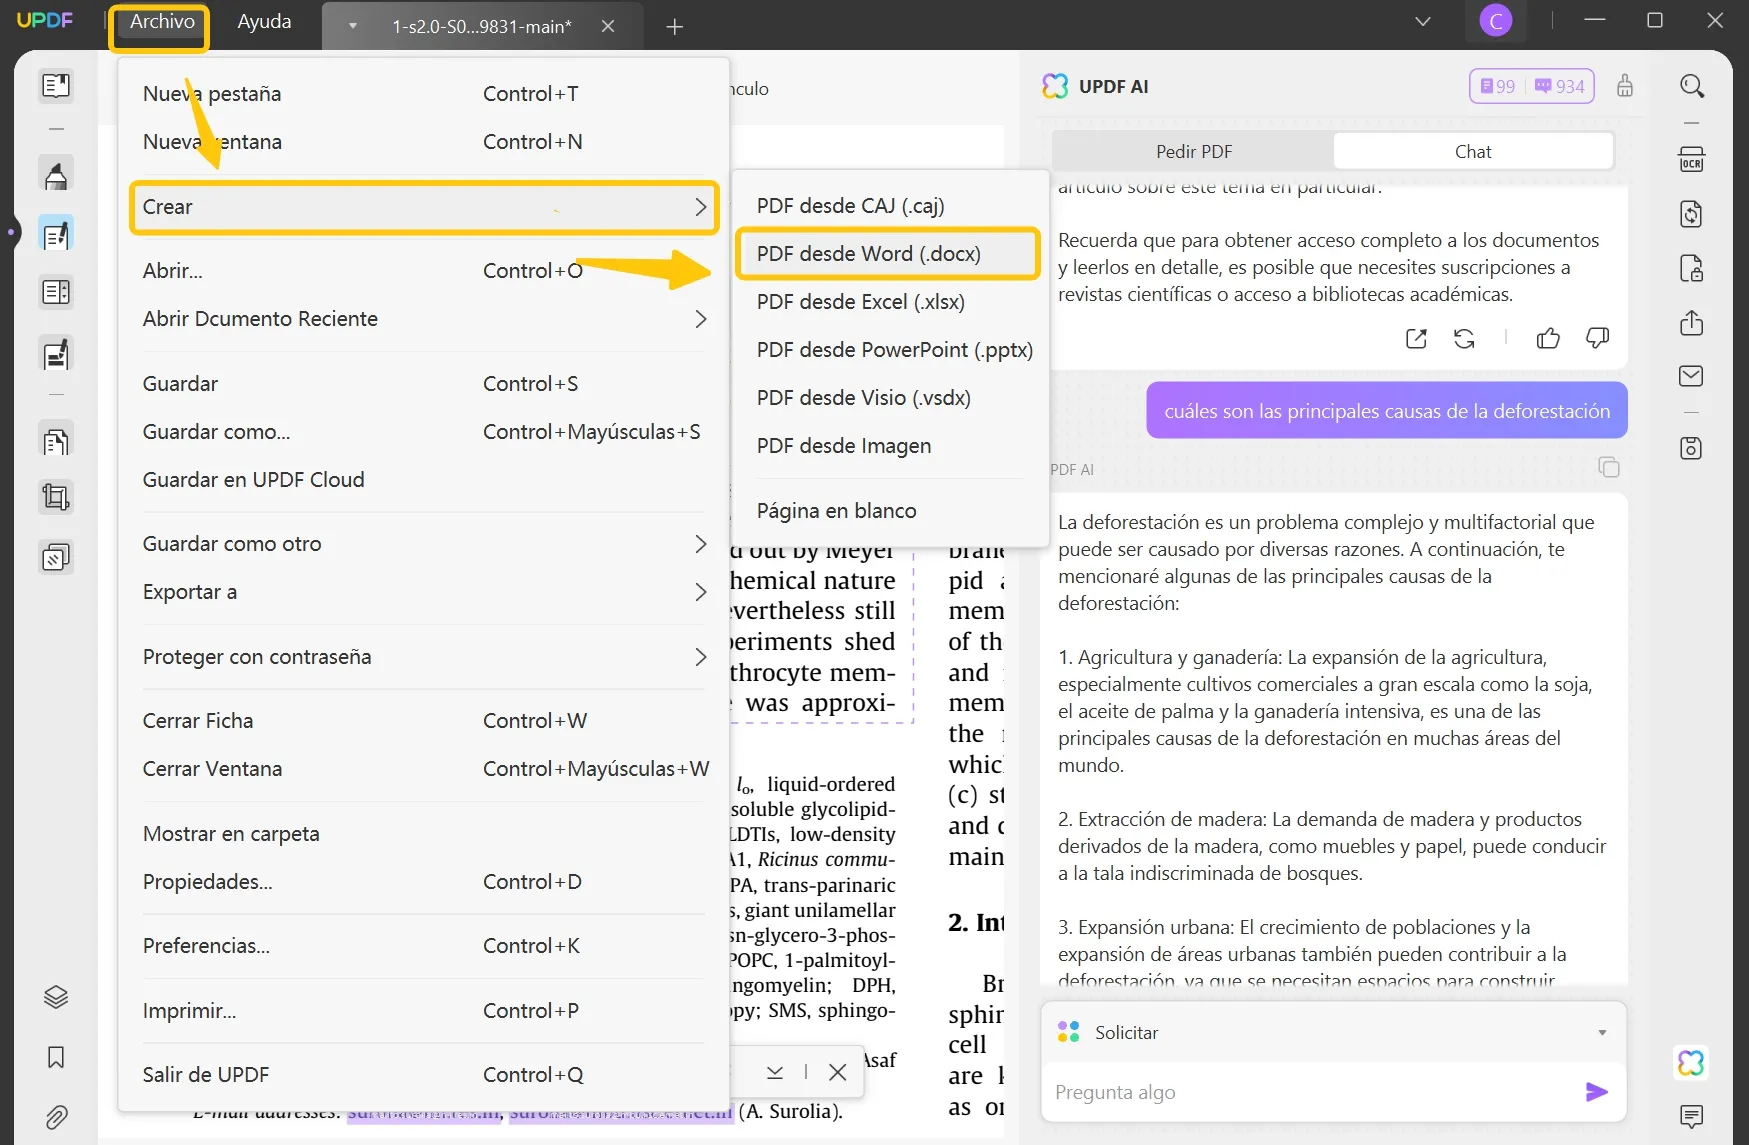Screen dimensions: 1749x1145
Task: Click the export/share icon under AI answer
Action: (x=1416, y=339)
